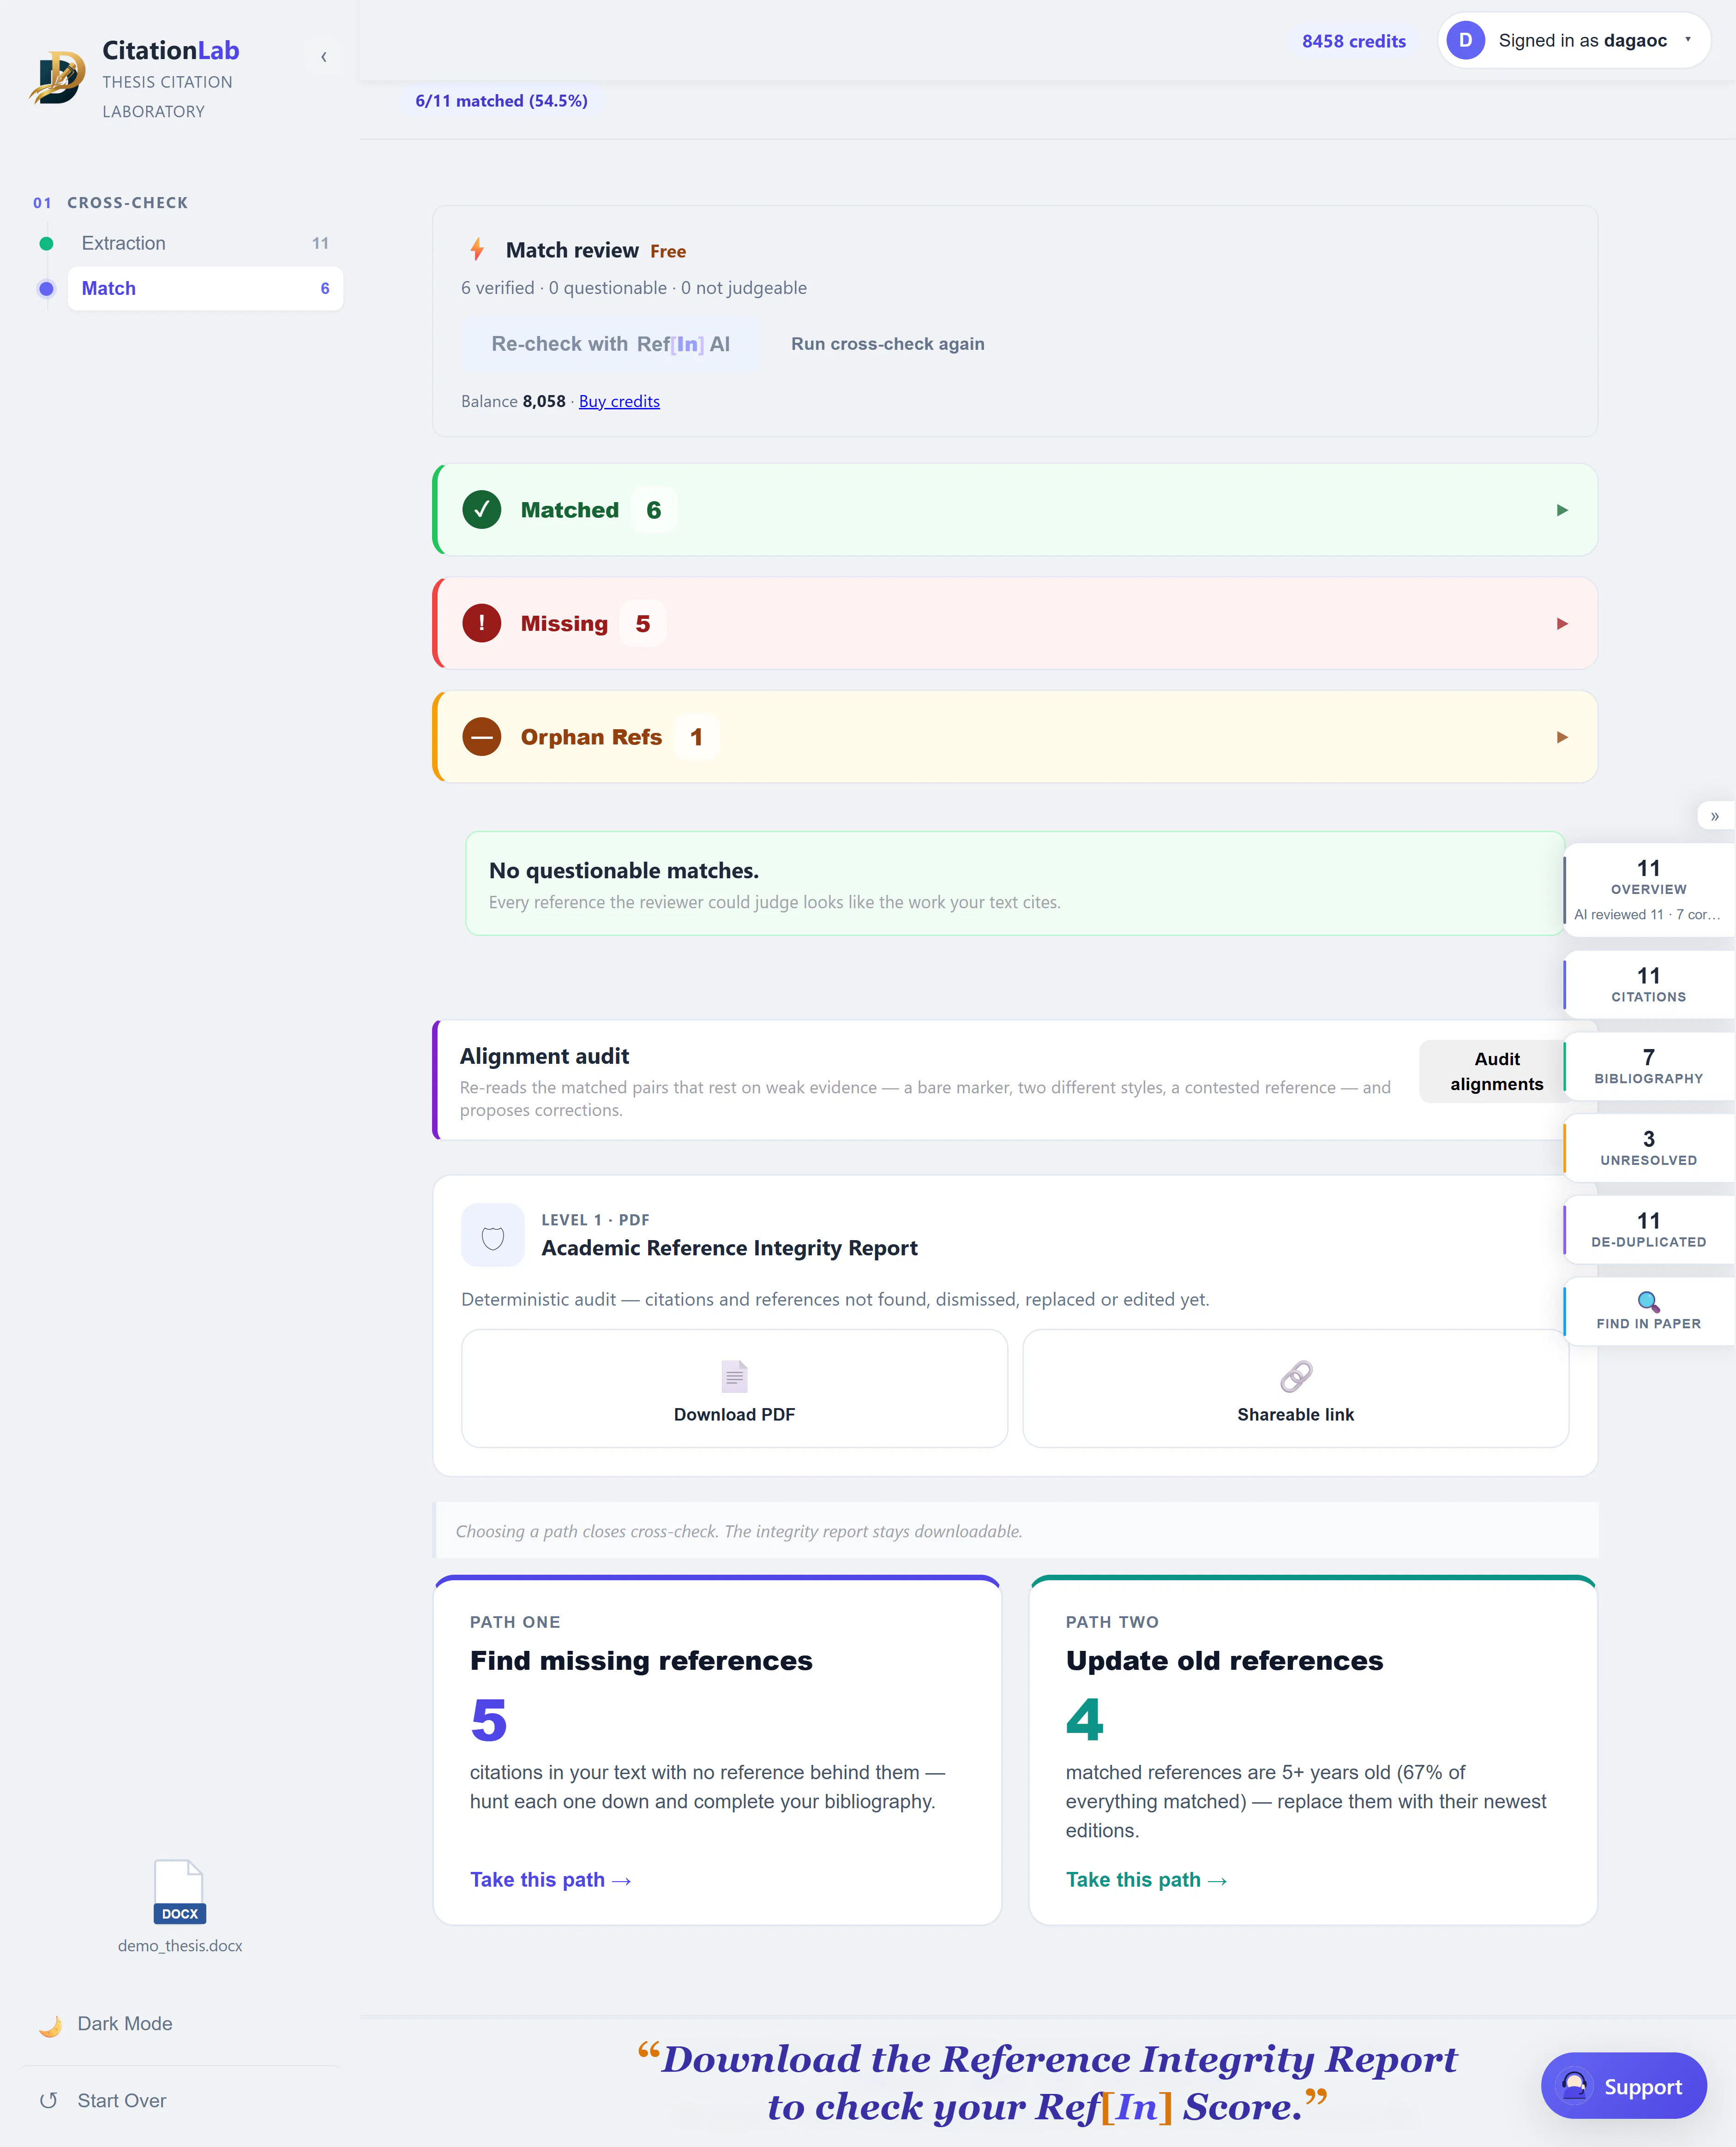Click the demo_thesis.docx file icon

(180, 1892)
